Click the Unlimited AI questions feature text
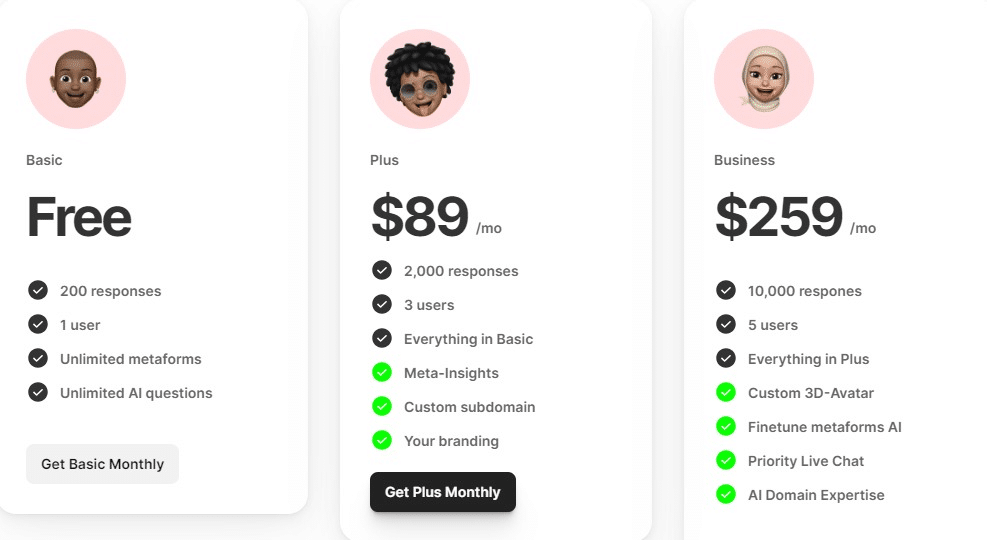Image resolution: width=987 pixels, height=540 pixels. click(136, 393)
